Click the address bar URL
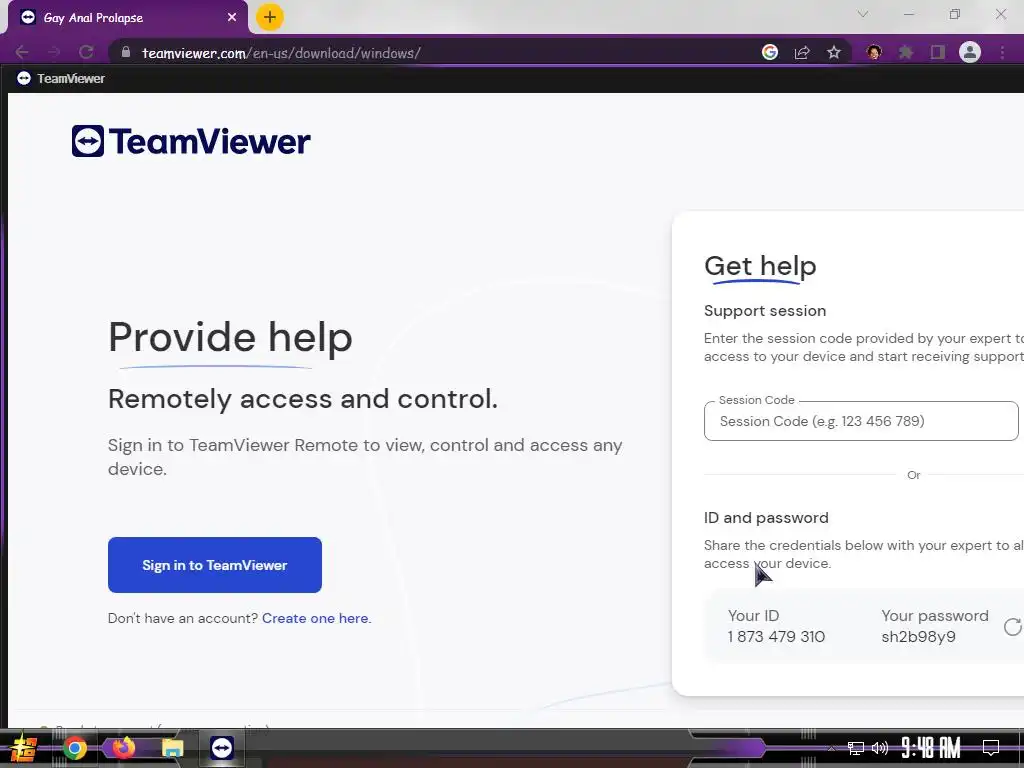The width and height of the screenshot is (1024, 768). 281,53
